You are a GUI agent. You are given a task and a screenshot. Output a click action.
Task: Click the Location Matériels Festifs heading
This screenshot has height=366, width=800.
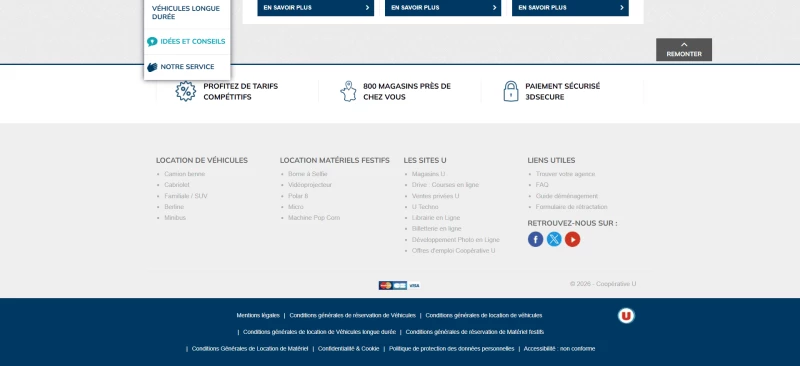point(335,160)
